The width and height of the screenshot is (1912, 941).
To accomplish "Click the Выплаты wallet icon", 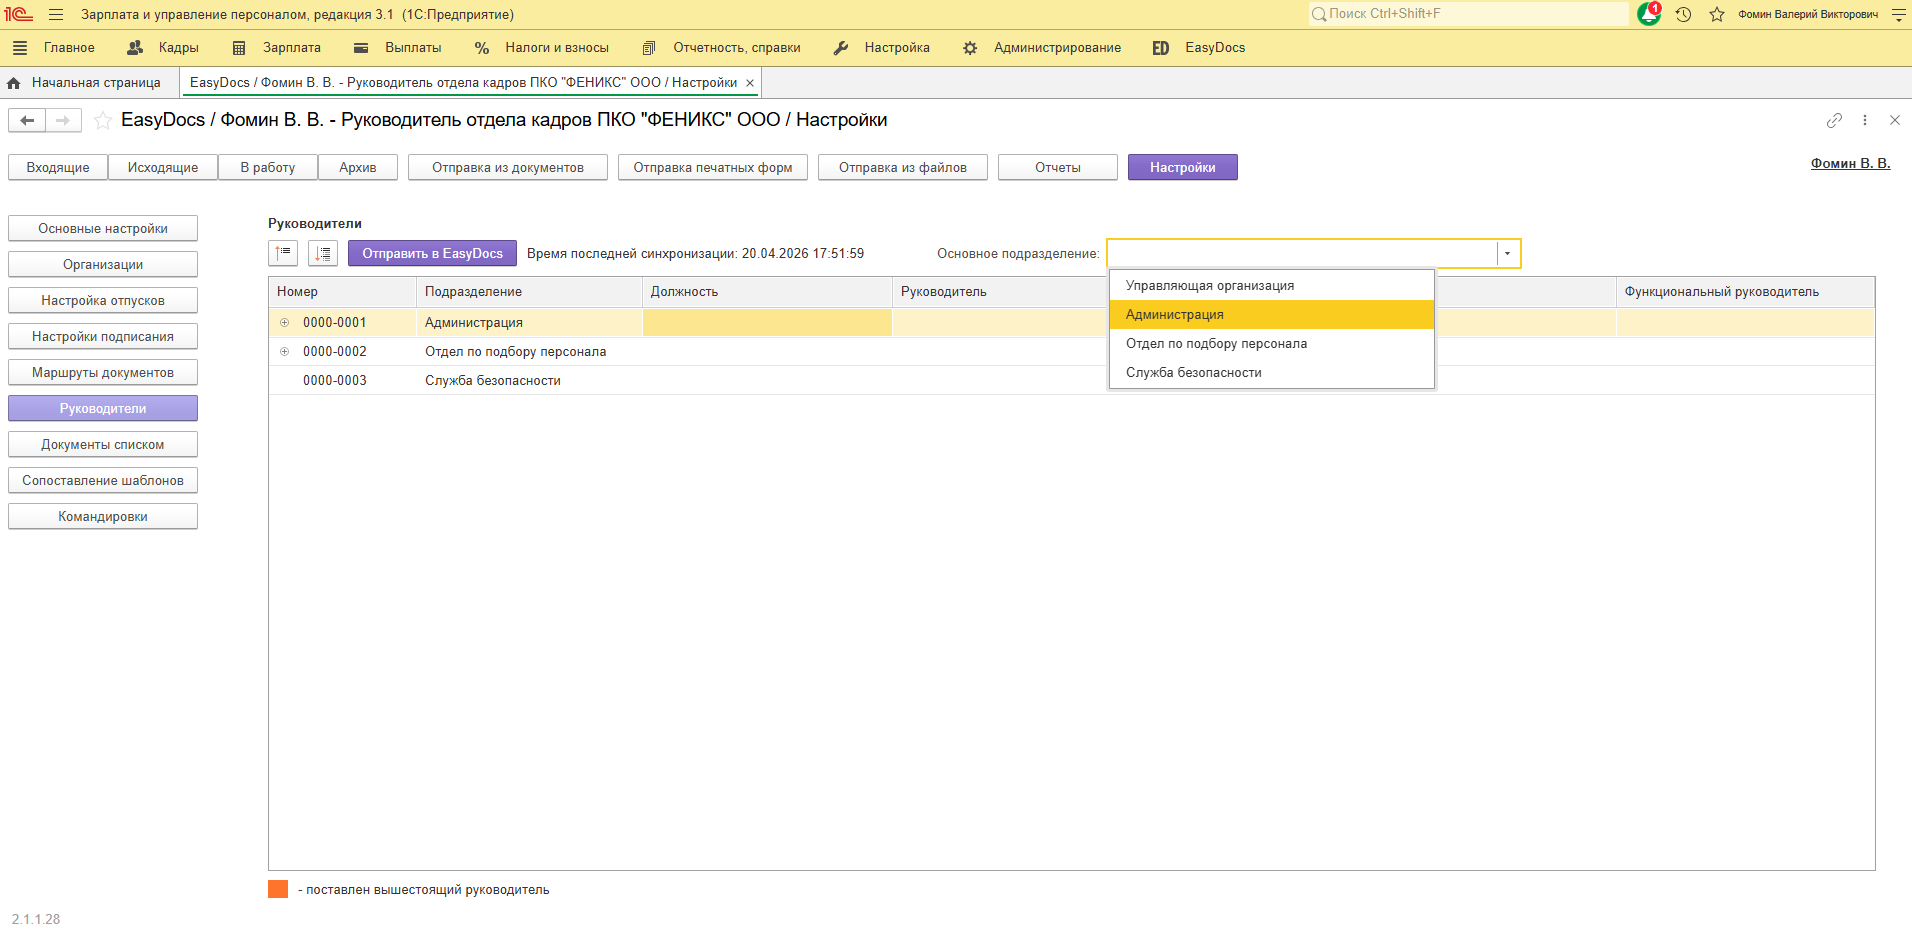I will [x=361, y=48].
